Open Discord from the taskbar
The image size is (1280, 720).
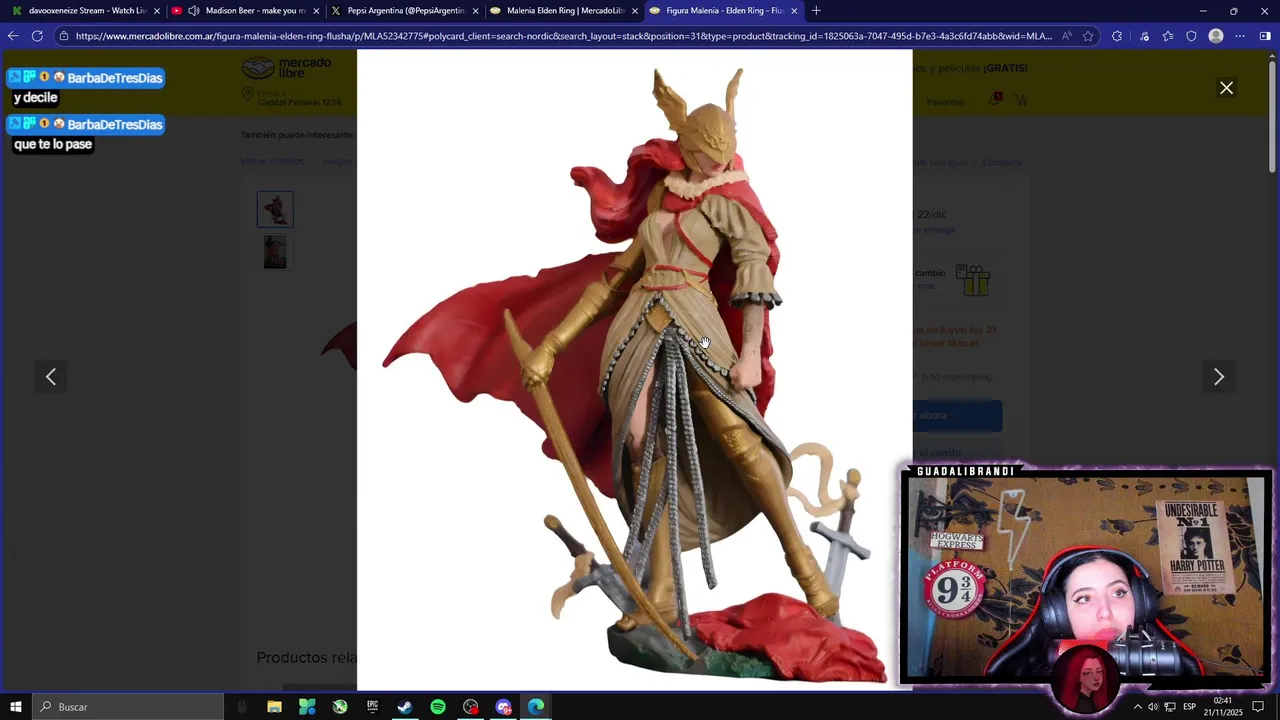click(x=503, y=707)
